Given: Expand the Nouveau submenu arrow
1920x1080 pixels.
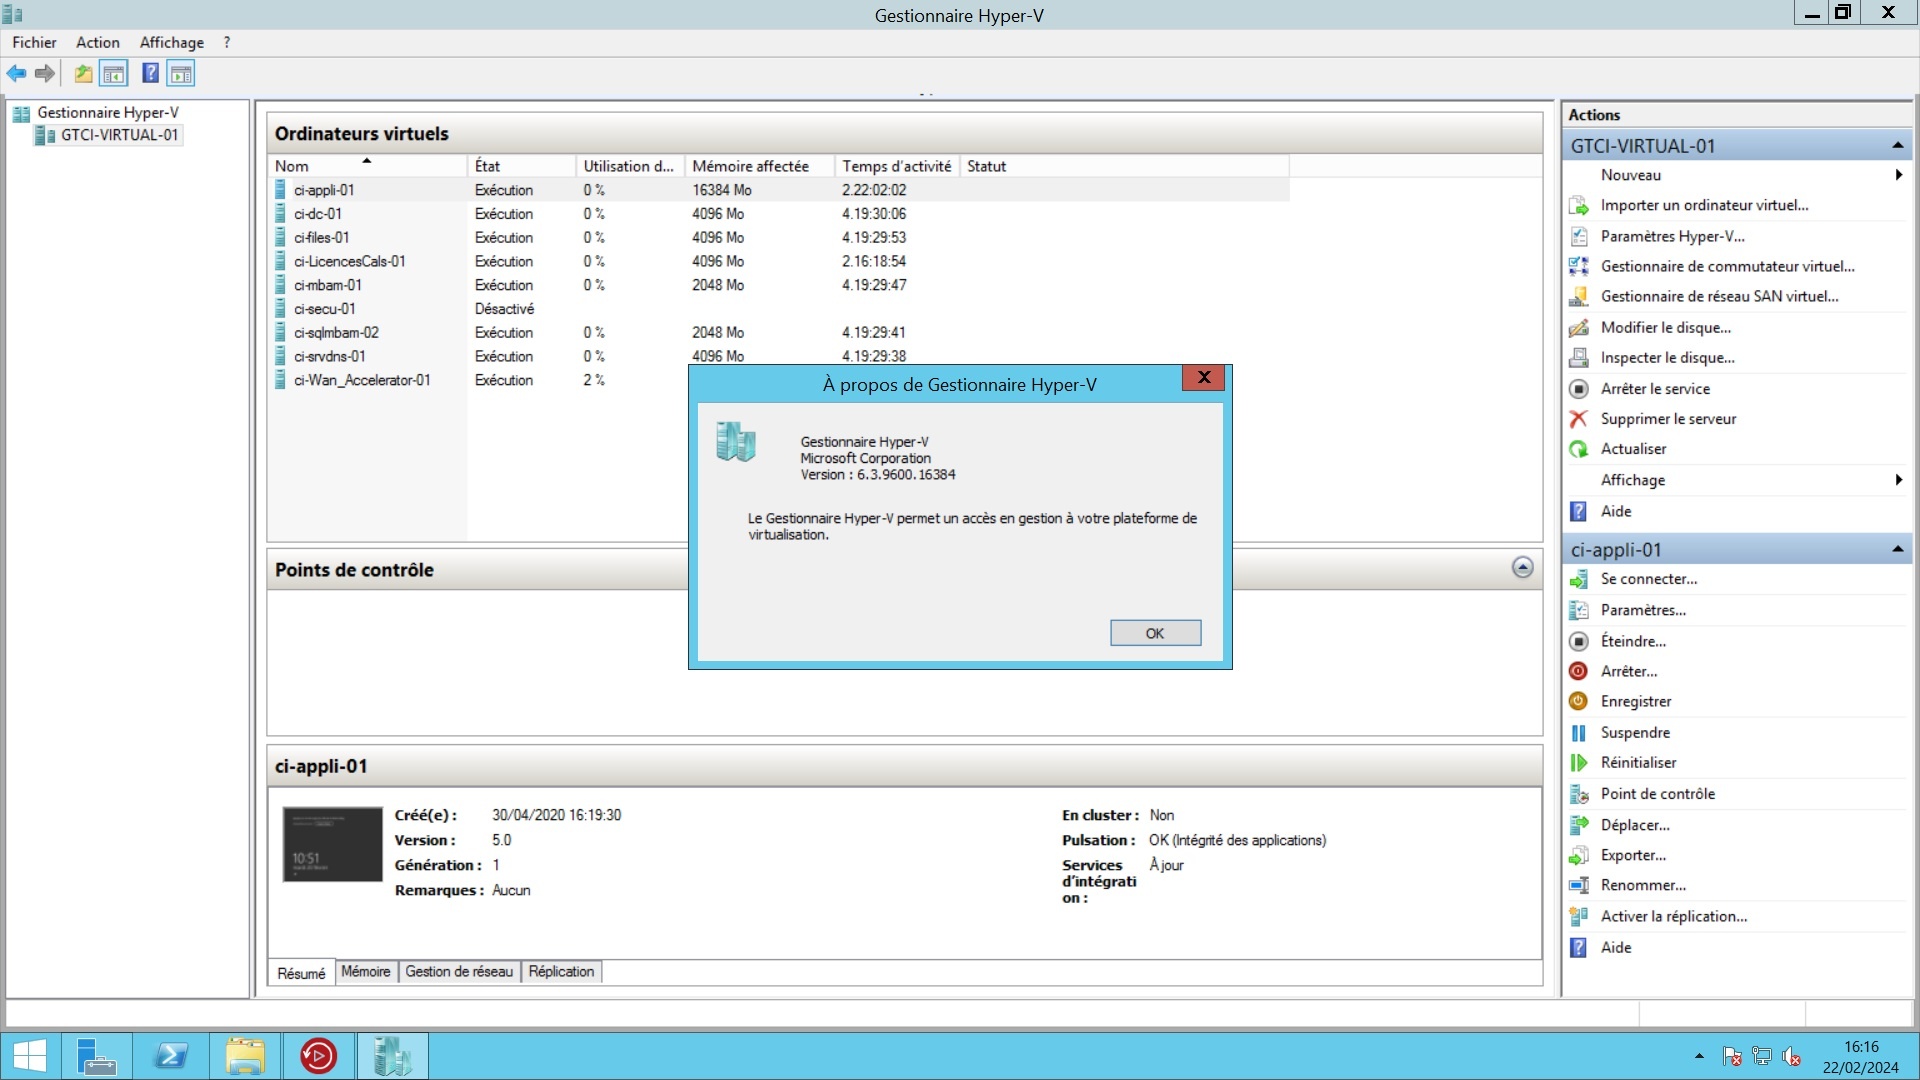Looking at the screenshot, I should [1898, 175].
